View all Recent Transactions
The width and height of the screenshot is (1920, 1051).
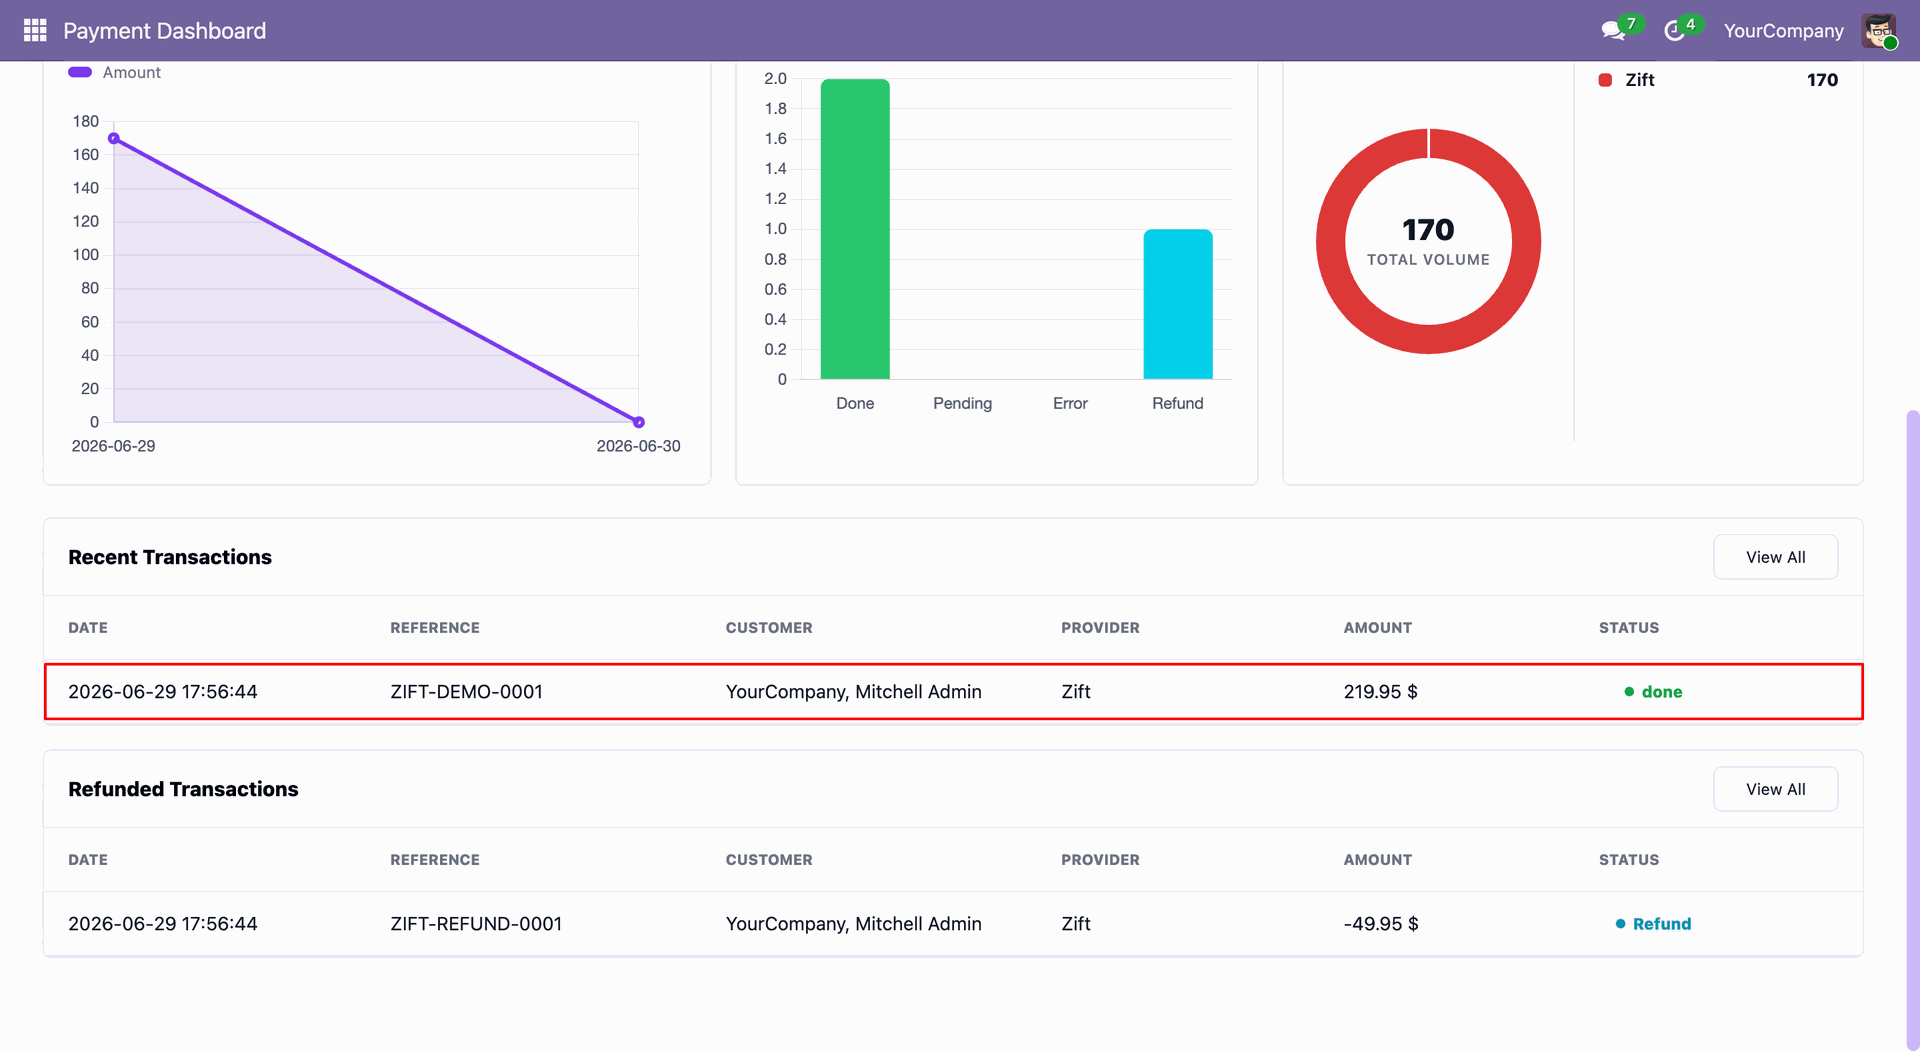pos(1775,557)
